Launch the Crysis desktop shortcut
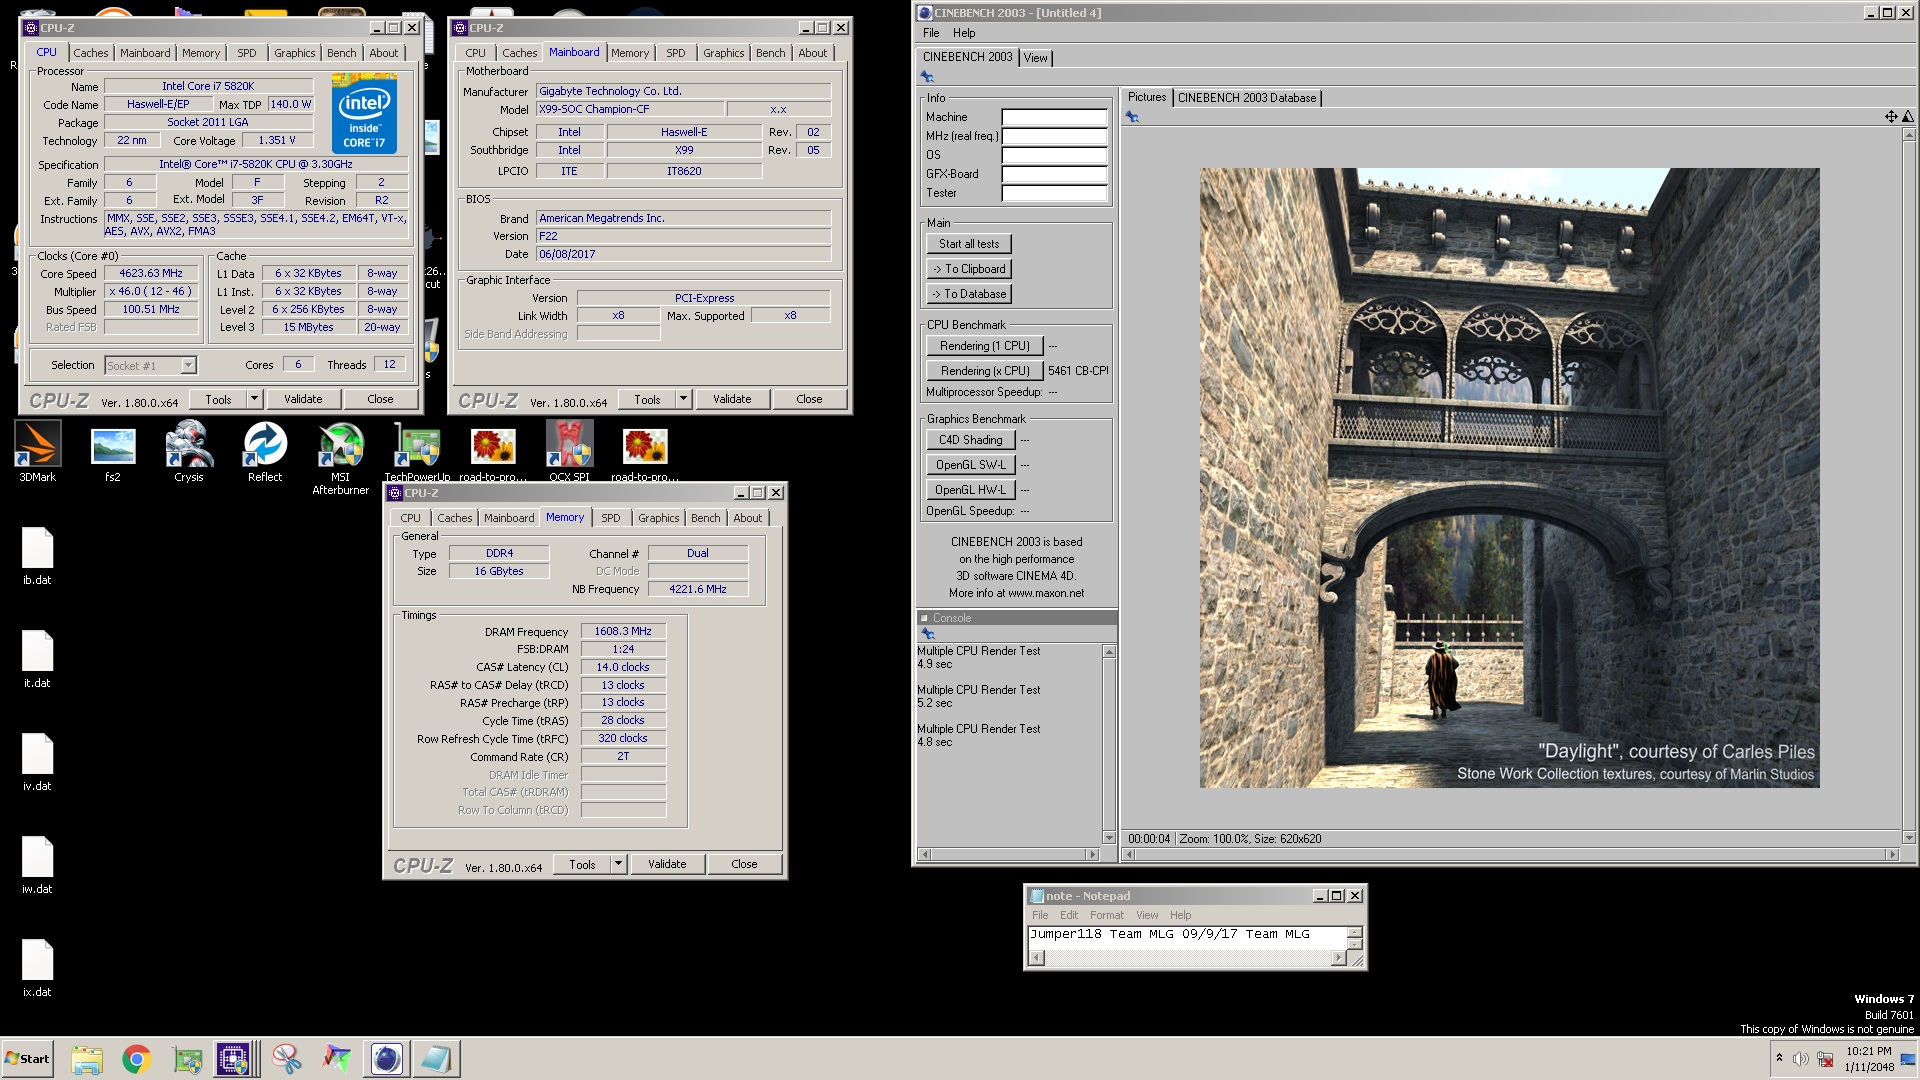Viewport: 1920px width, 1080px height. (189, 451)
